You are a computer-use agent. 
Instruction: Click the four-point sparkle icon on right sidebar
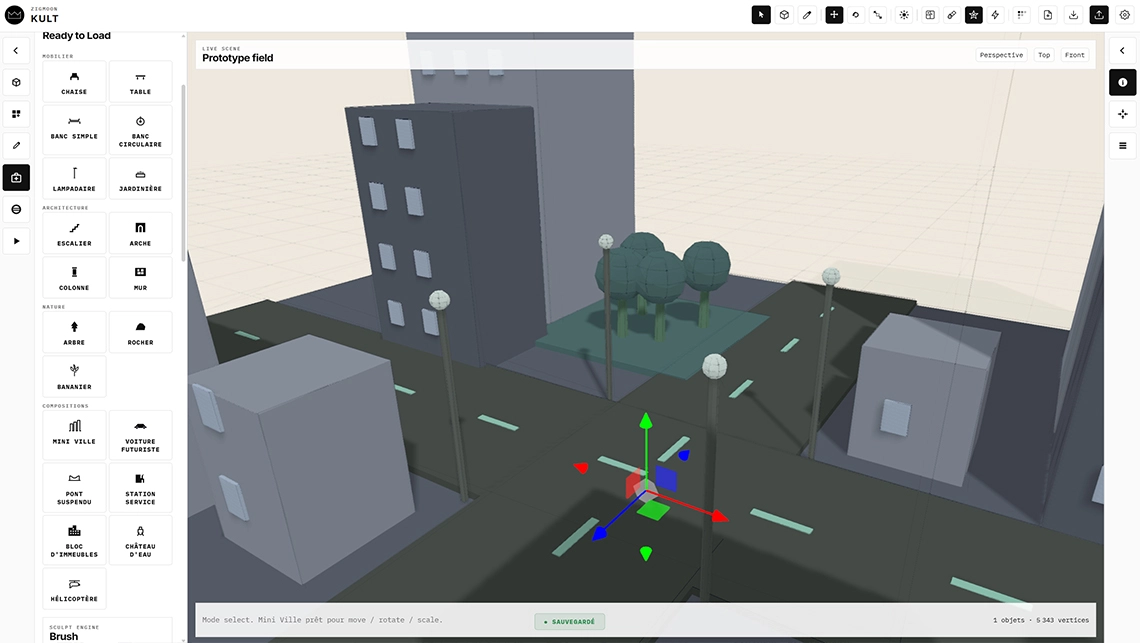(x=1123, y=114)
